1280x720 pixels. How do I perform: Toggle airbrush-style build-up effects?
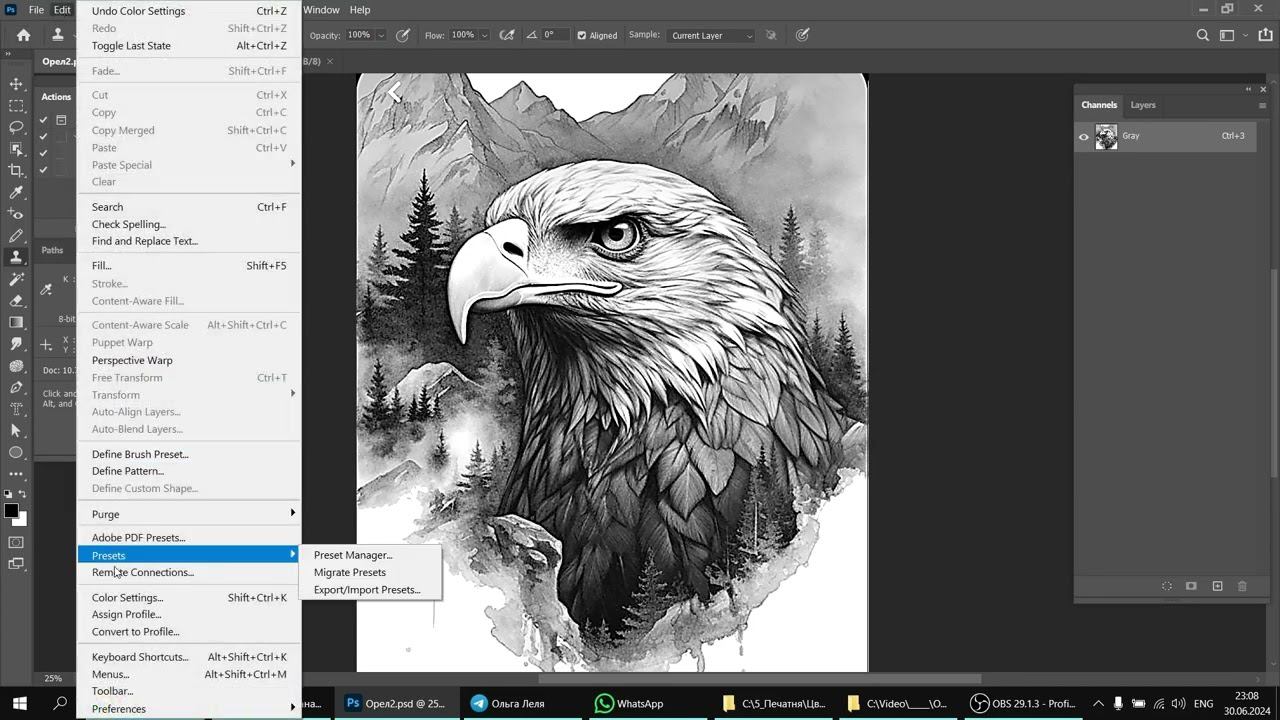[x=507, y=35]
